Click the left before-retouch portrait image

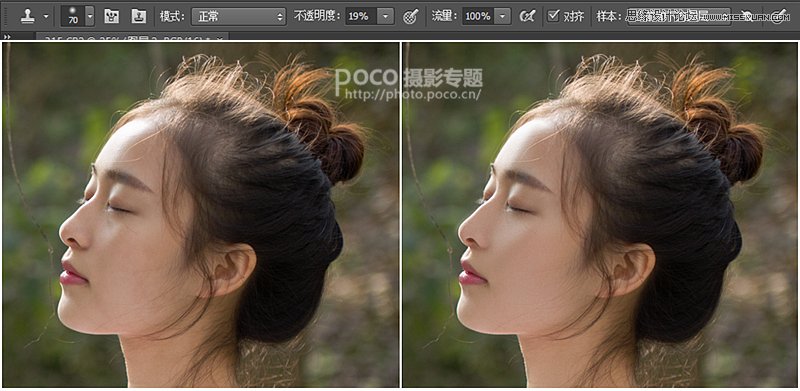(x=201, y=214)
